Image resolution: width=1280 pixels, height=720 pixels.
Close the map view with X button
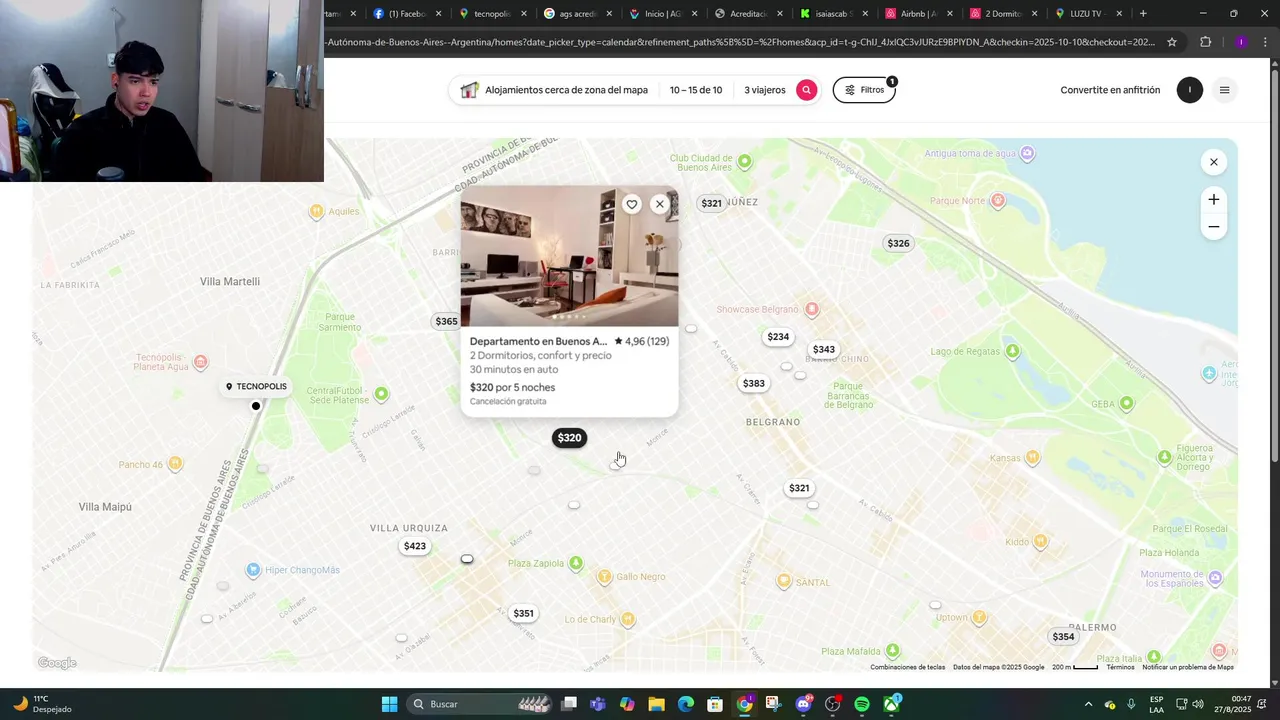click(1214, 162)
